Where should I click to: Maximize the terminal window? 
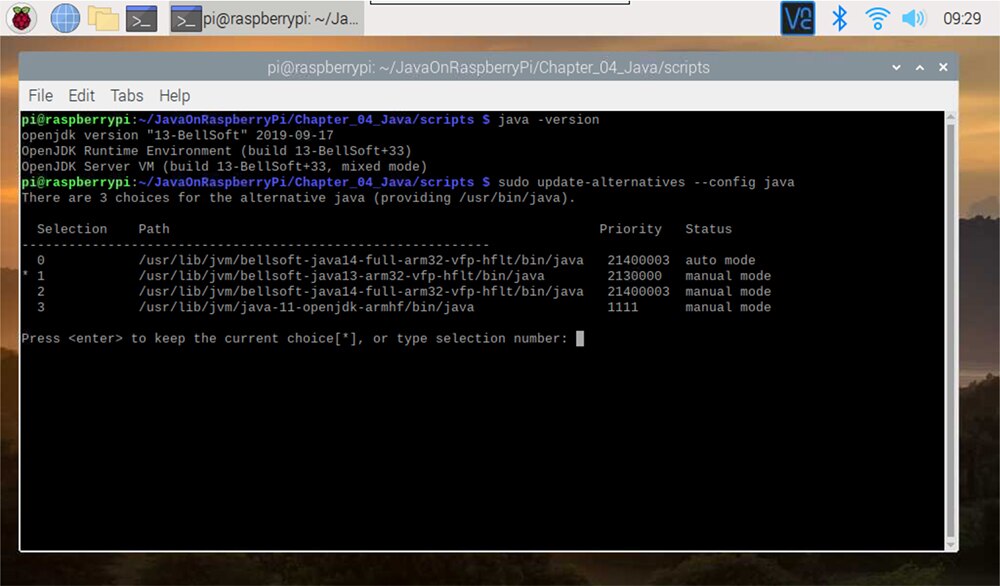[920, 67]
